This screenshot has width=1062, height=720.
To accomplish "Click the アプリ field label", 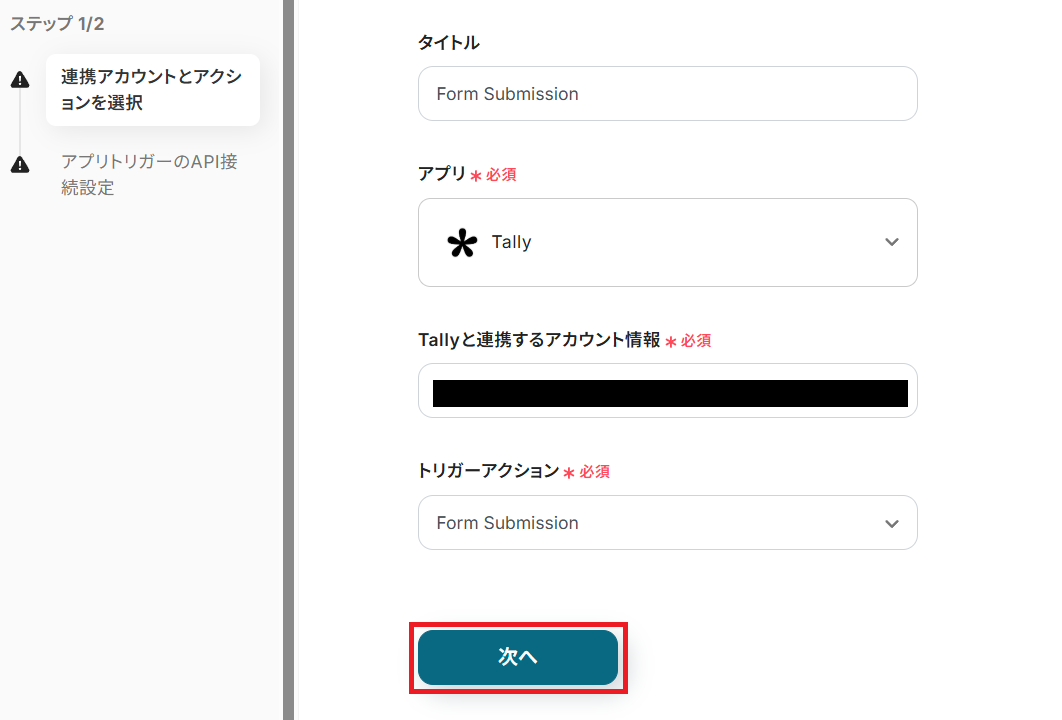I will 441,174.
